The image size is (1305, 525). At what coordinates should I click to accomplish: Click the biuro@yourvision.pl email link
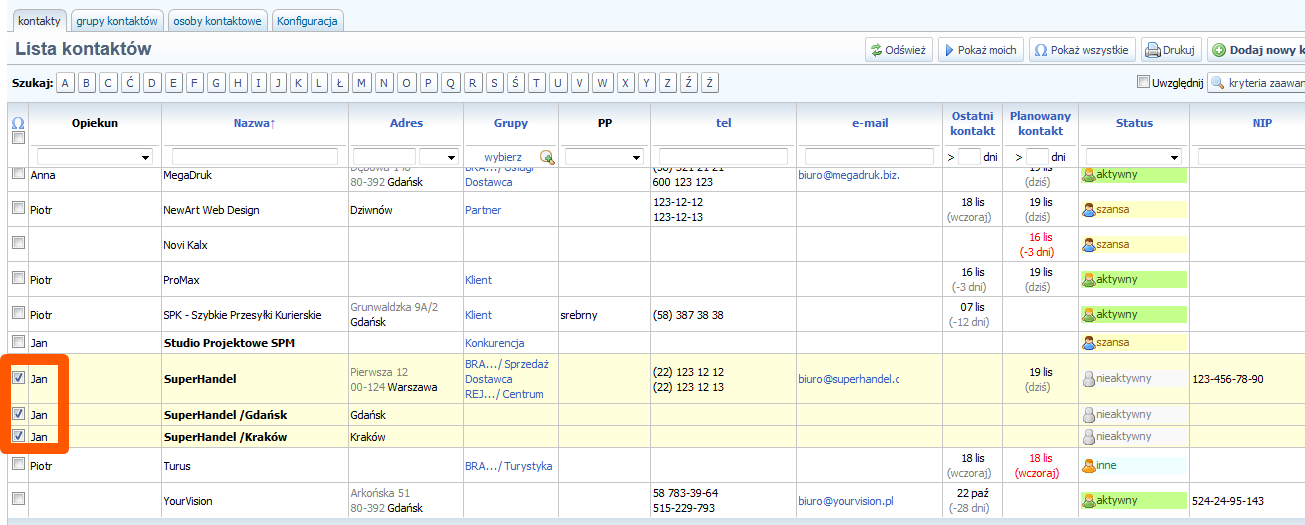click(x=845, y=501)
